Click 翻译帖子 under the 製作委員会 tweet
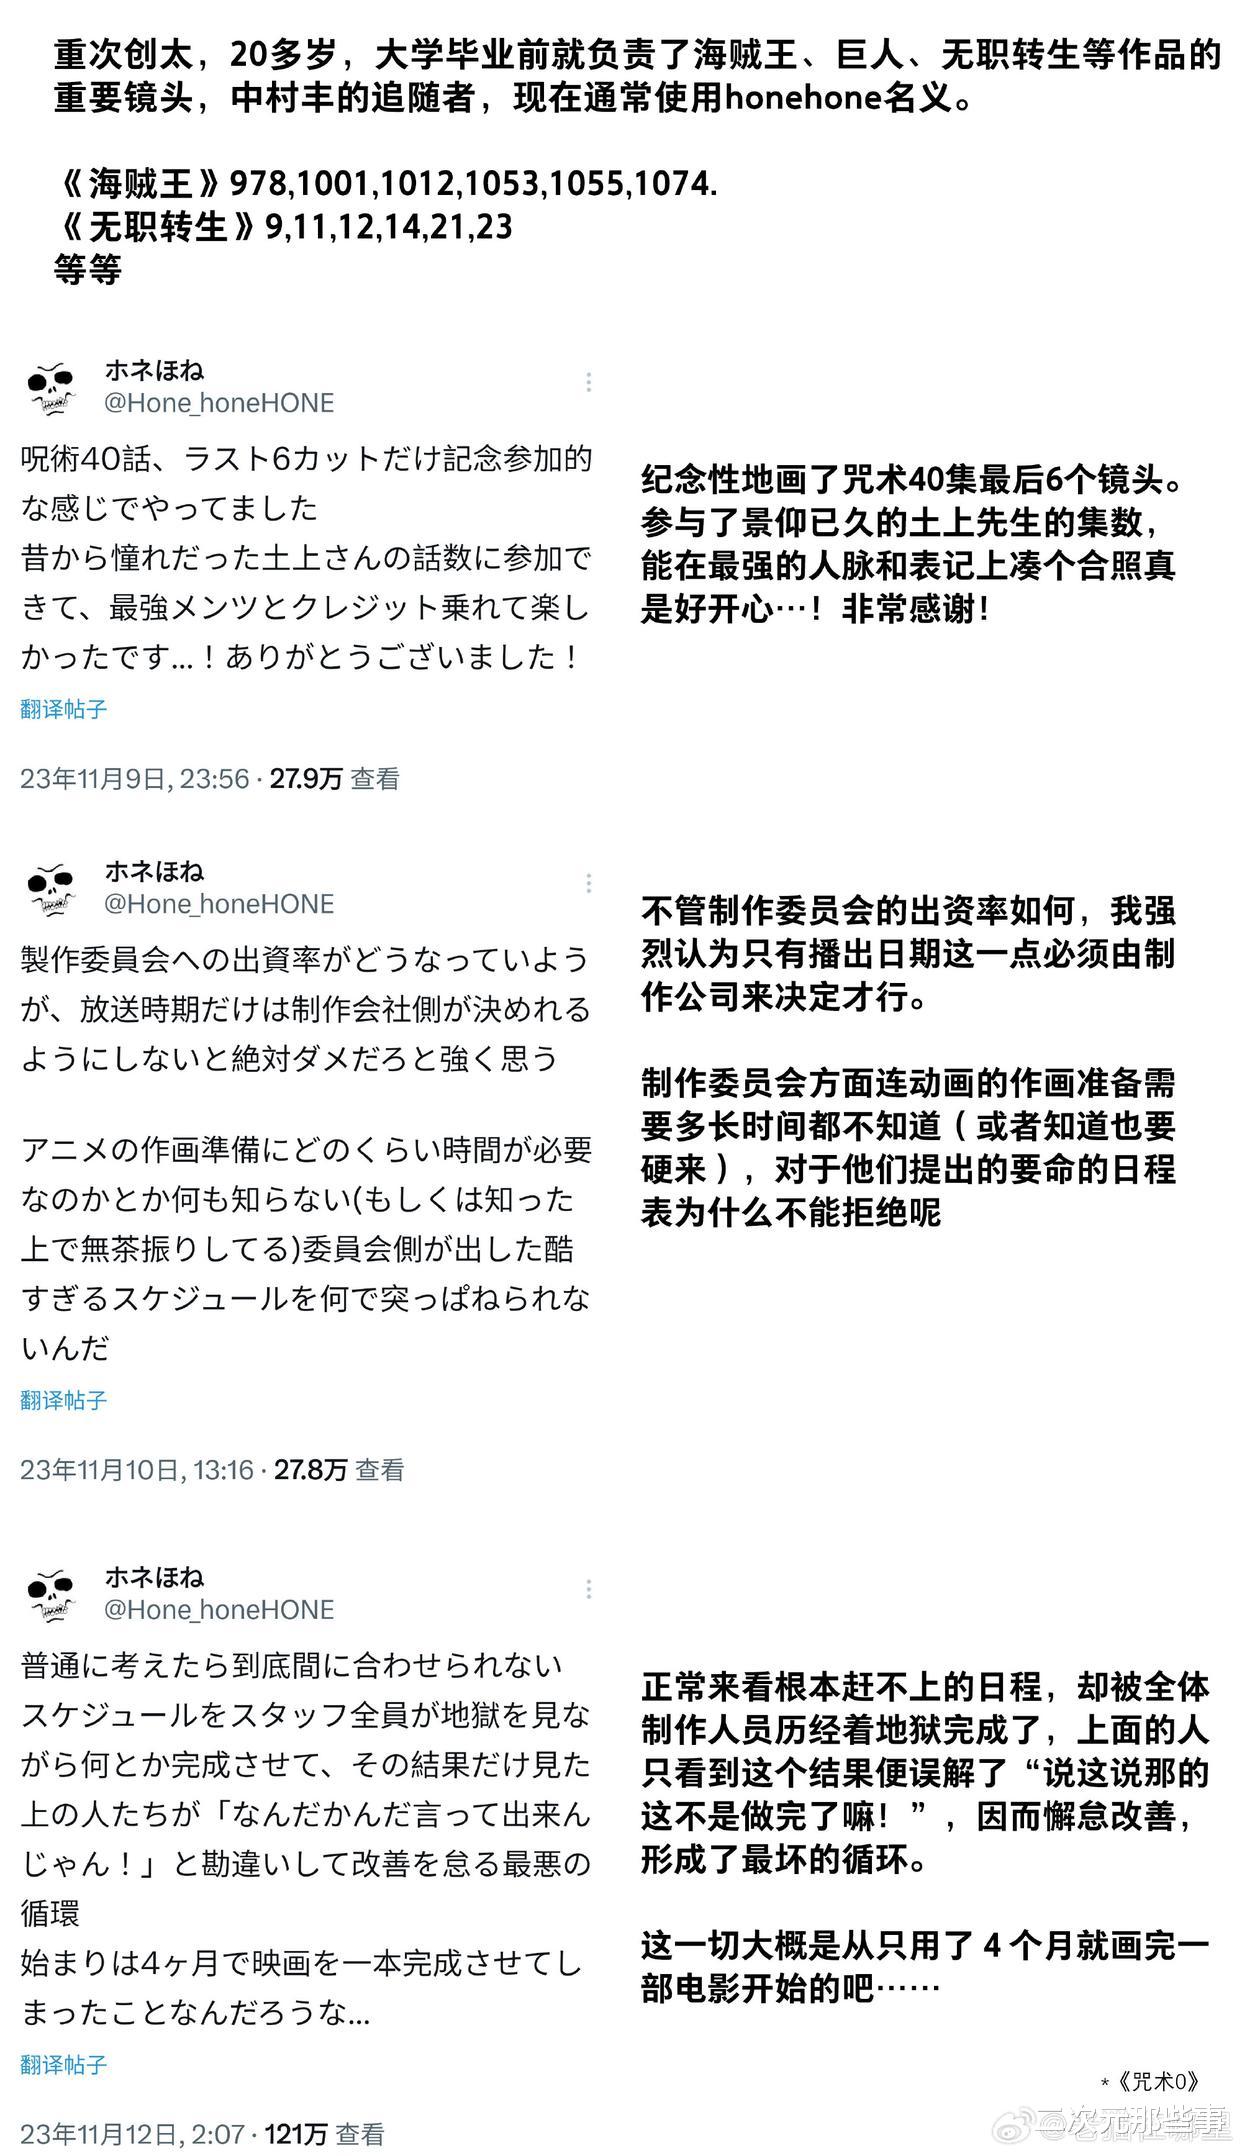This screenshot has width=1242, height=2156. [x=63, y=1400]
